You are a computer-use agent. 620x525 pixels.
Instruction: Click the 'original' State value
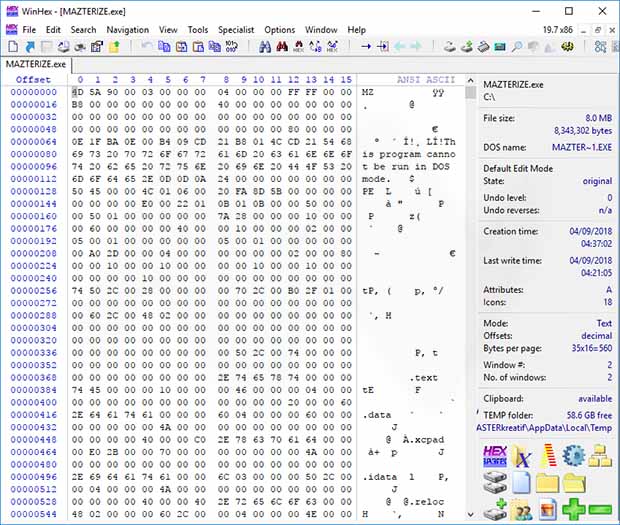[597, 181]
